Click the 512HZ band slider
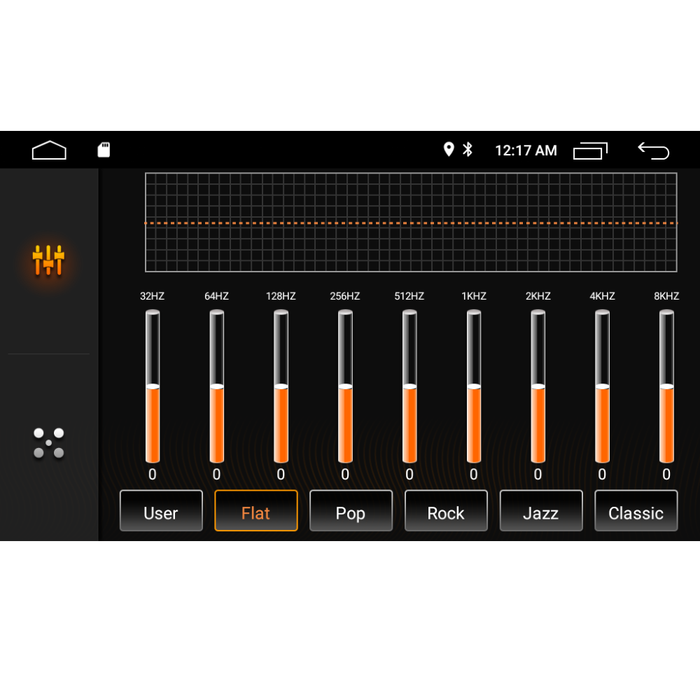The image size is (700, 700). pyautogui.click(x=409, y=386)
